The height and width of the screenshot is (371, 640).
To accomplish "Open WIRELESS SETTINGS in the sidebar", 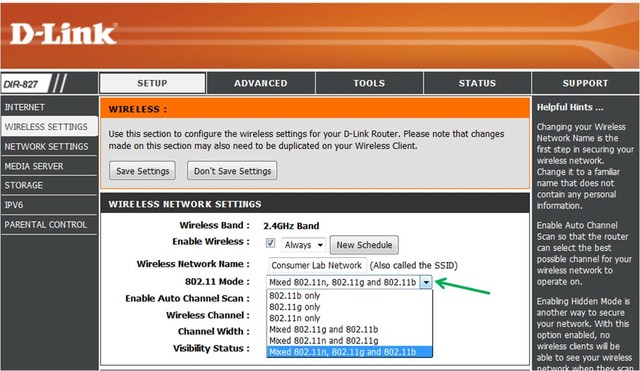I will [49, 127].
